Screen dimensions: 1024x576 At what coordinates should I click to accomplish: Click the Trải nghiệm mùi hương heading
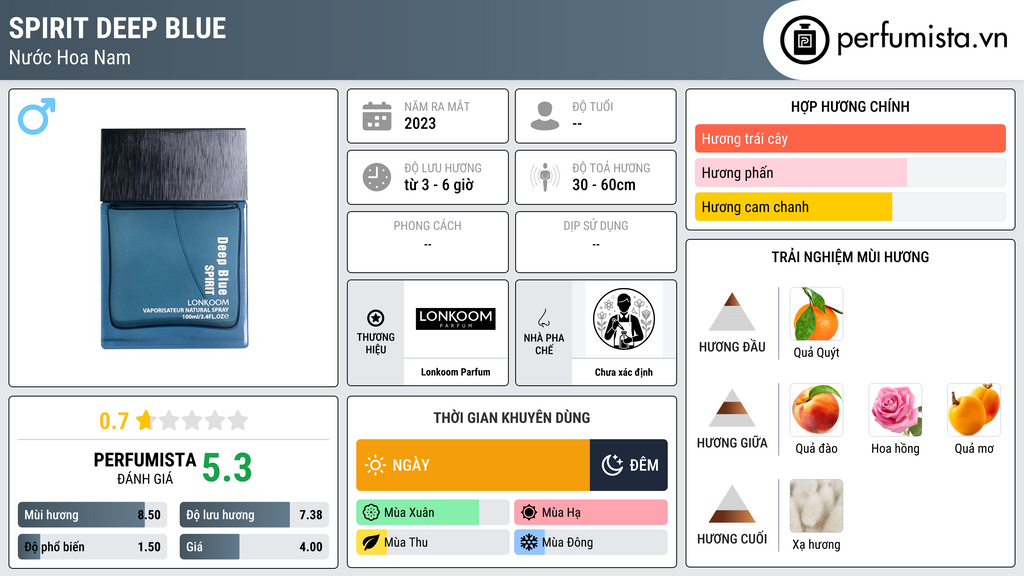[x=850, y=257]
